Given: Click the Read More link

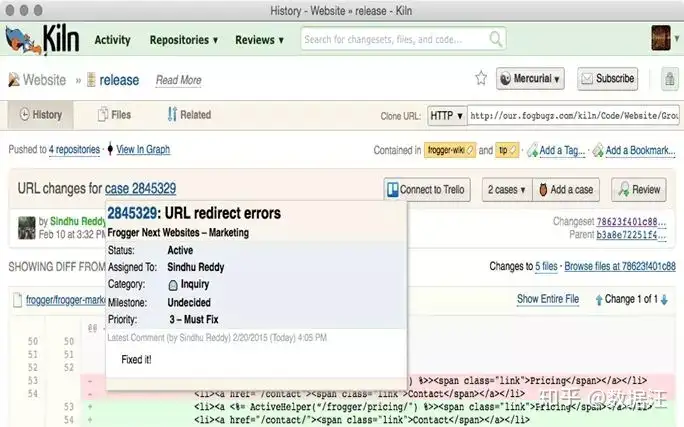Looking at the screenshot, I should pos(178,80).
